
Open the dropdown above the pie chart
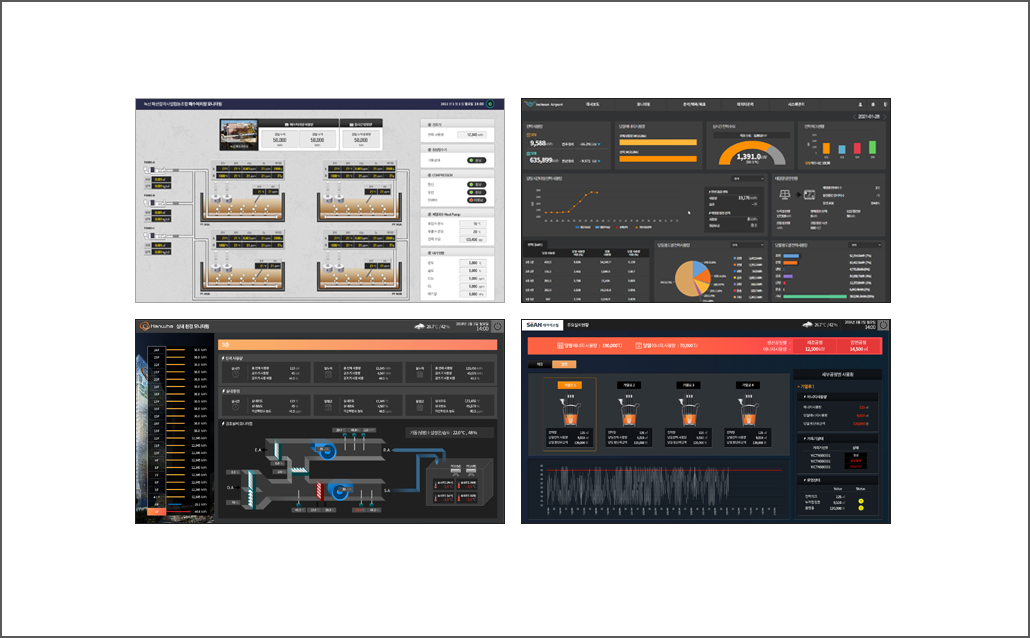(748, 245)
